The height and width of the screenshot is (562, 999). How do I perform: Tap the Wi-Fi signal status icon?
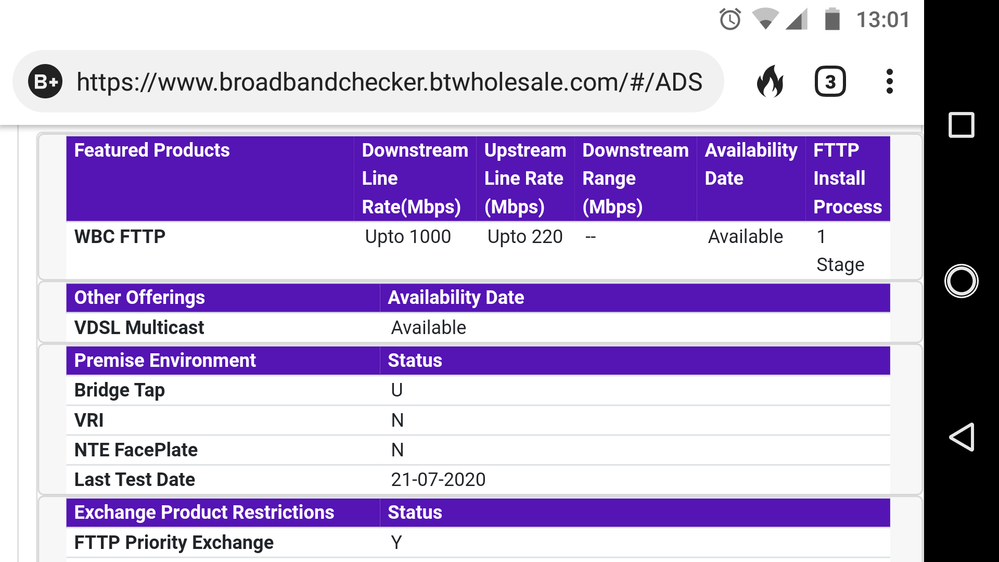(765, 19)
